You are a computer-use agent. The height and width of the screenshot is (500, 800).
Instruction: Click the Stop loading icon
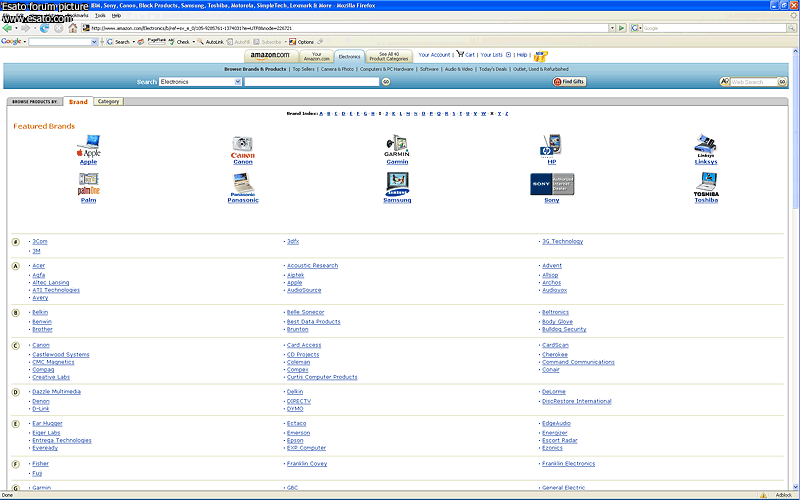pos(59,28)
